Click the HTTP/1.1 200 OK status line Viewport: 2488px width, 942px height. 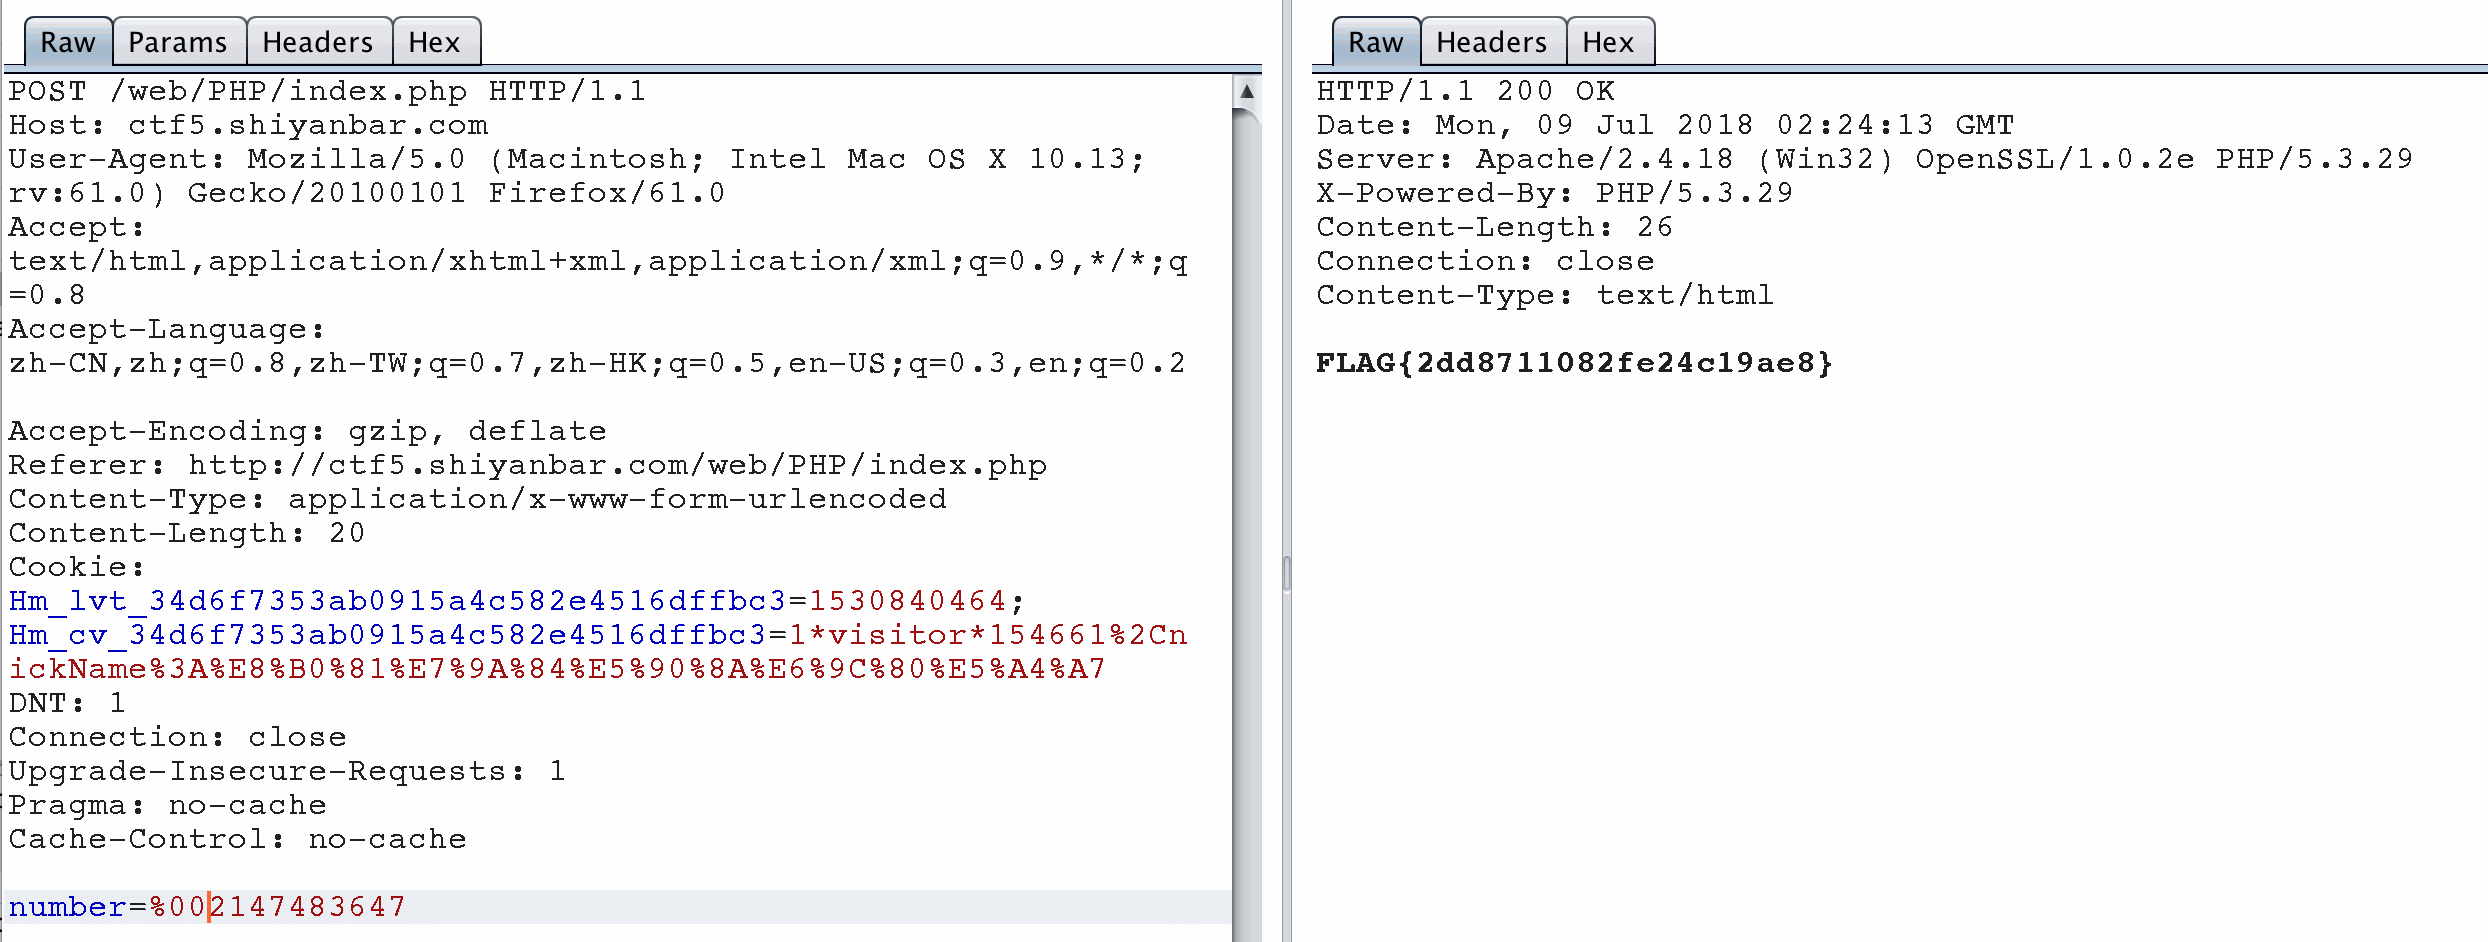pos(1465,91)
